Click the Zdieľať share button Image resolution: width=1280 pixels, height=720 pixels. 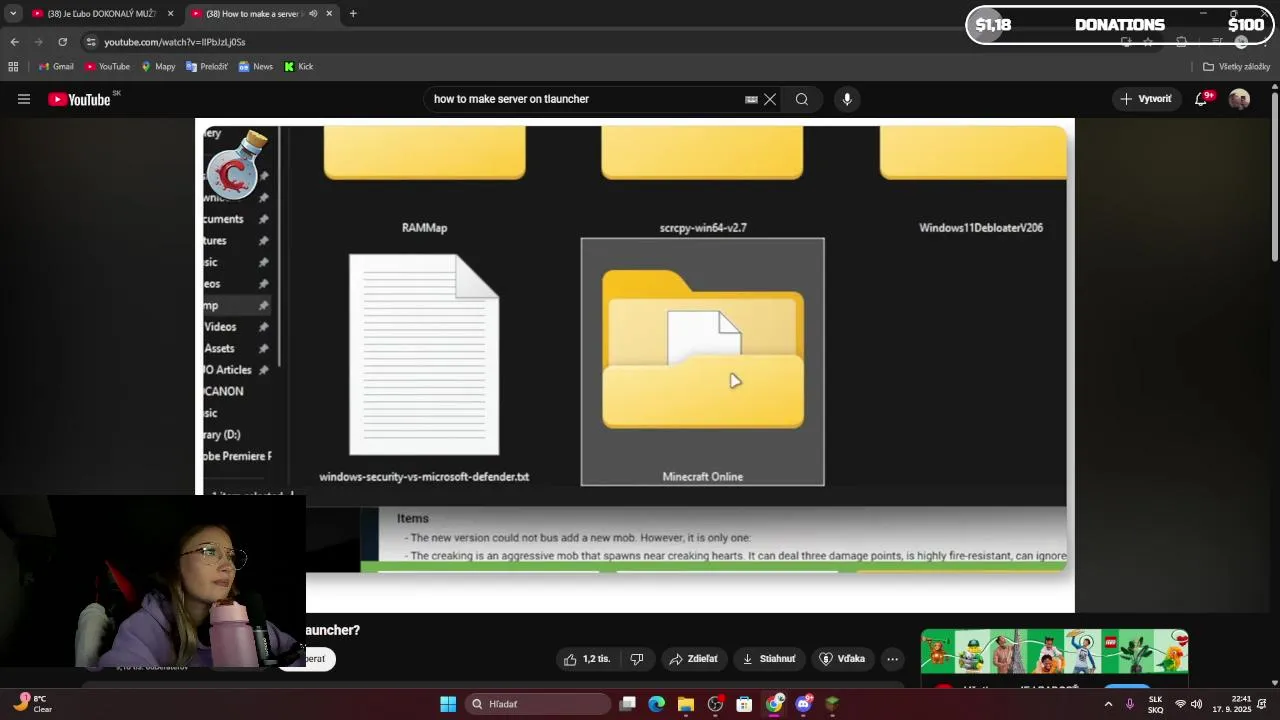pyautogui.click(x=693, y=659)
